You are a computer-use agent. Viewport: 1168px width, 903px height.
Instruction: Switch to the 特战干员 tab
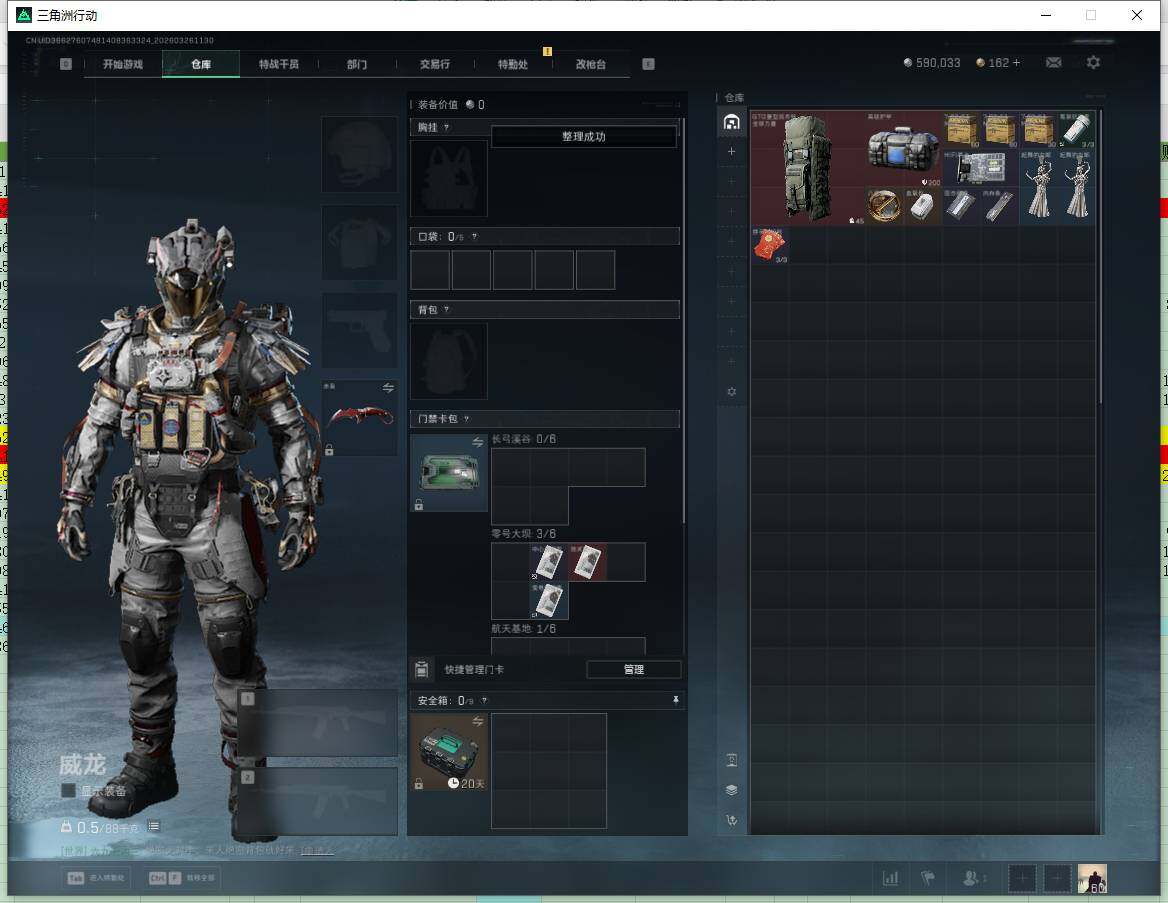(x=279, y=64)
